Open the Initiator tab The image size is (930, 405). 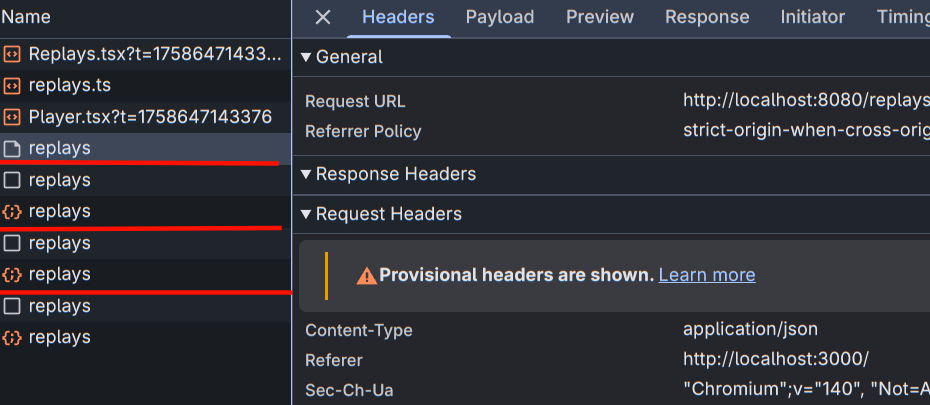tap(812, 17)
